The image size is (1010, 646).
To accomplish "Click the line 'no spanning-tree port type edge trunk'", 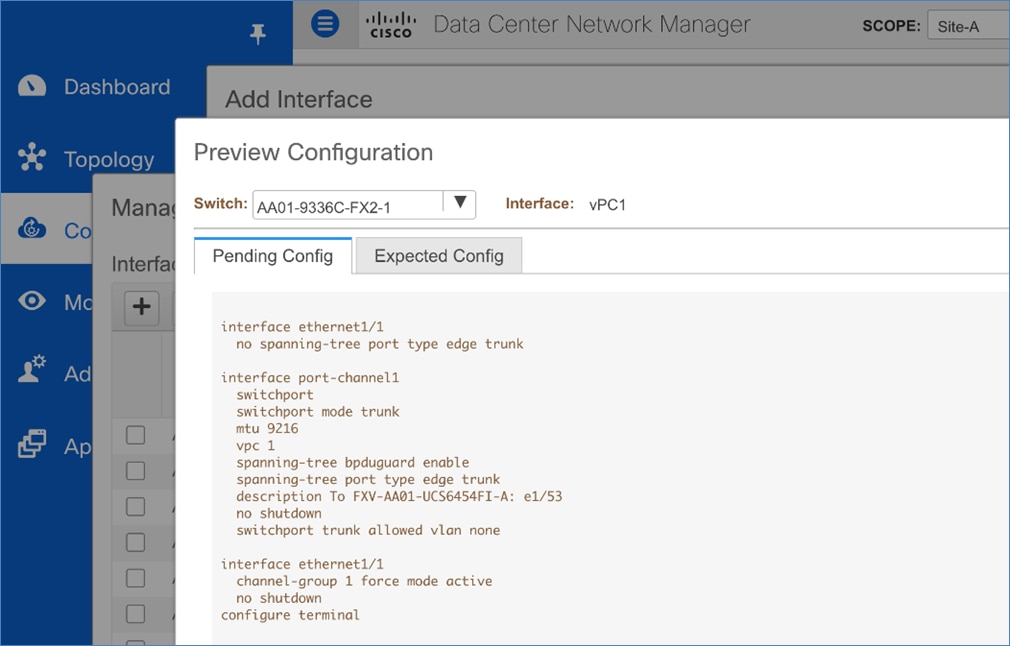I will point(379,344).
